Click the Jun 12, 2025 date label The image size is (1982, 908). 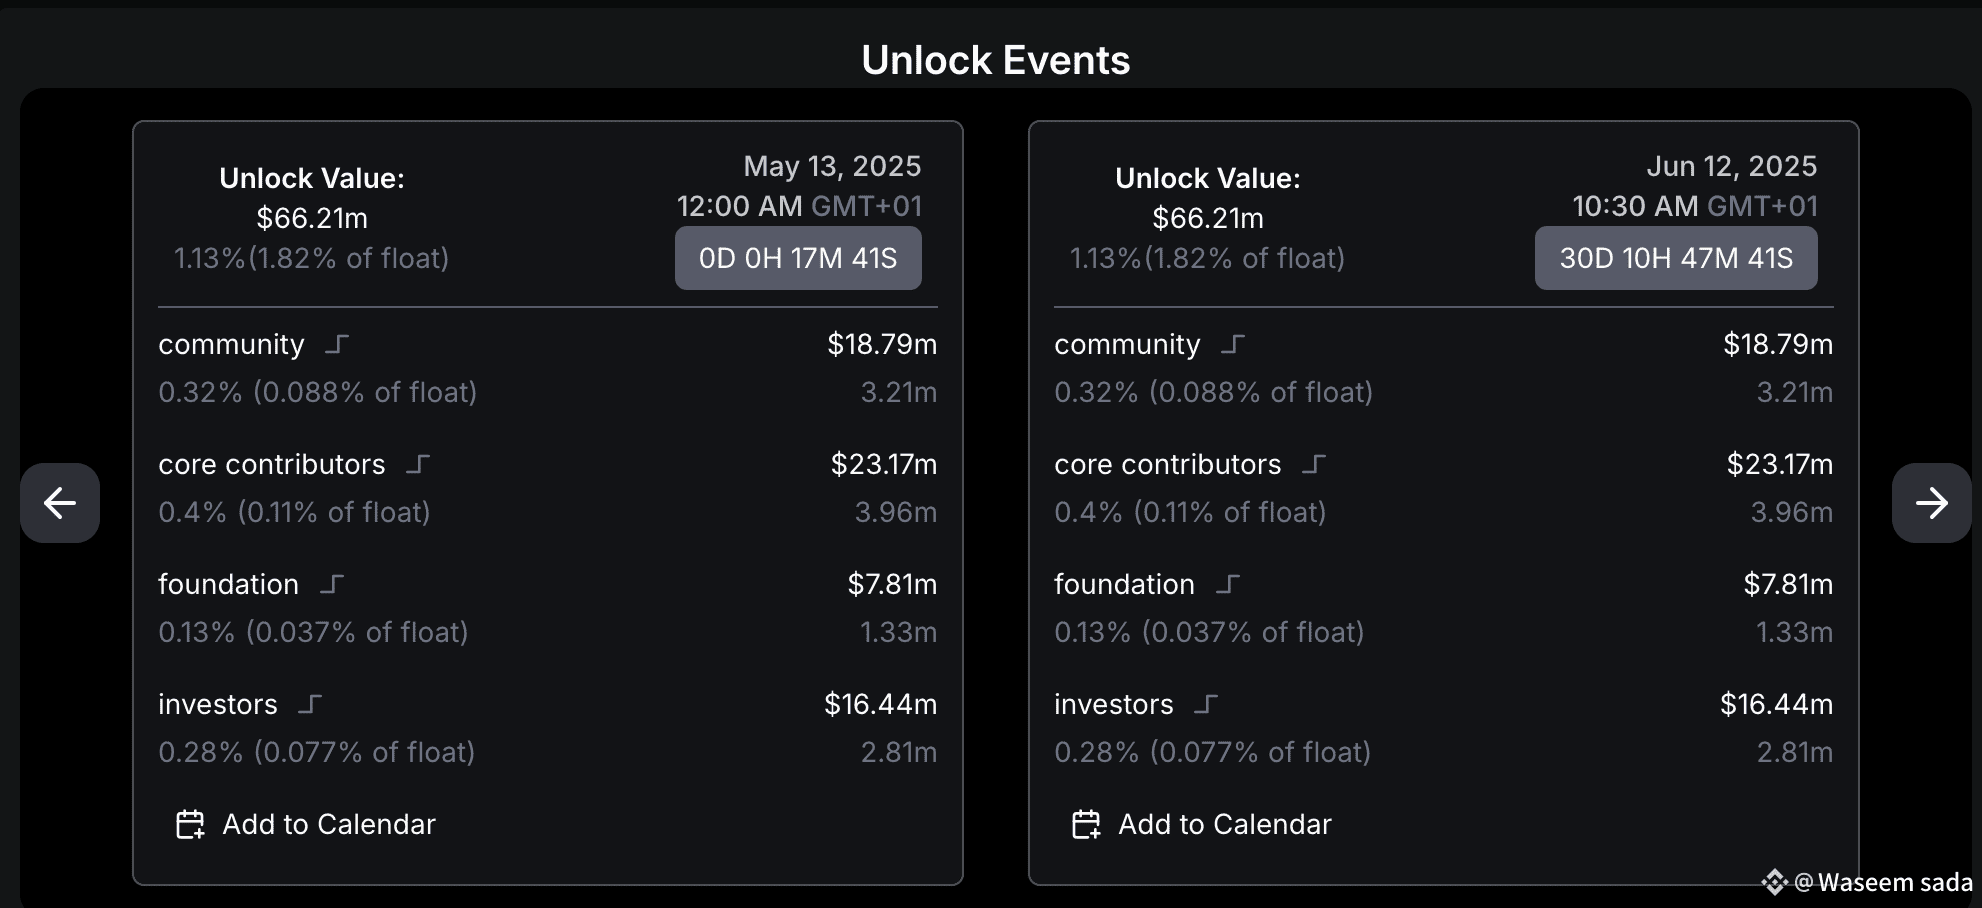[1731, 166]
